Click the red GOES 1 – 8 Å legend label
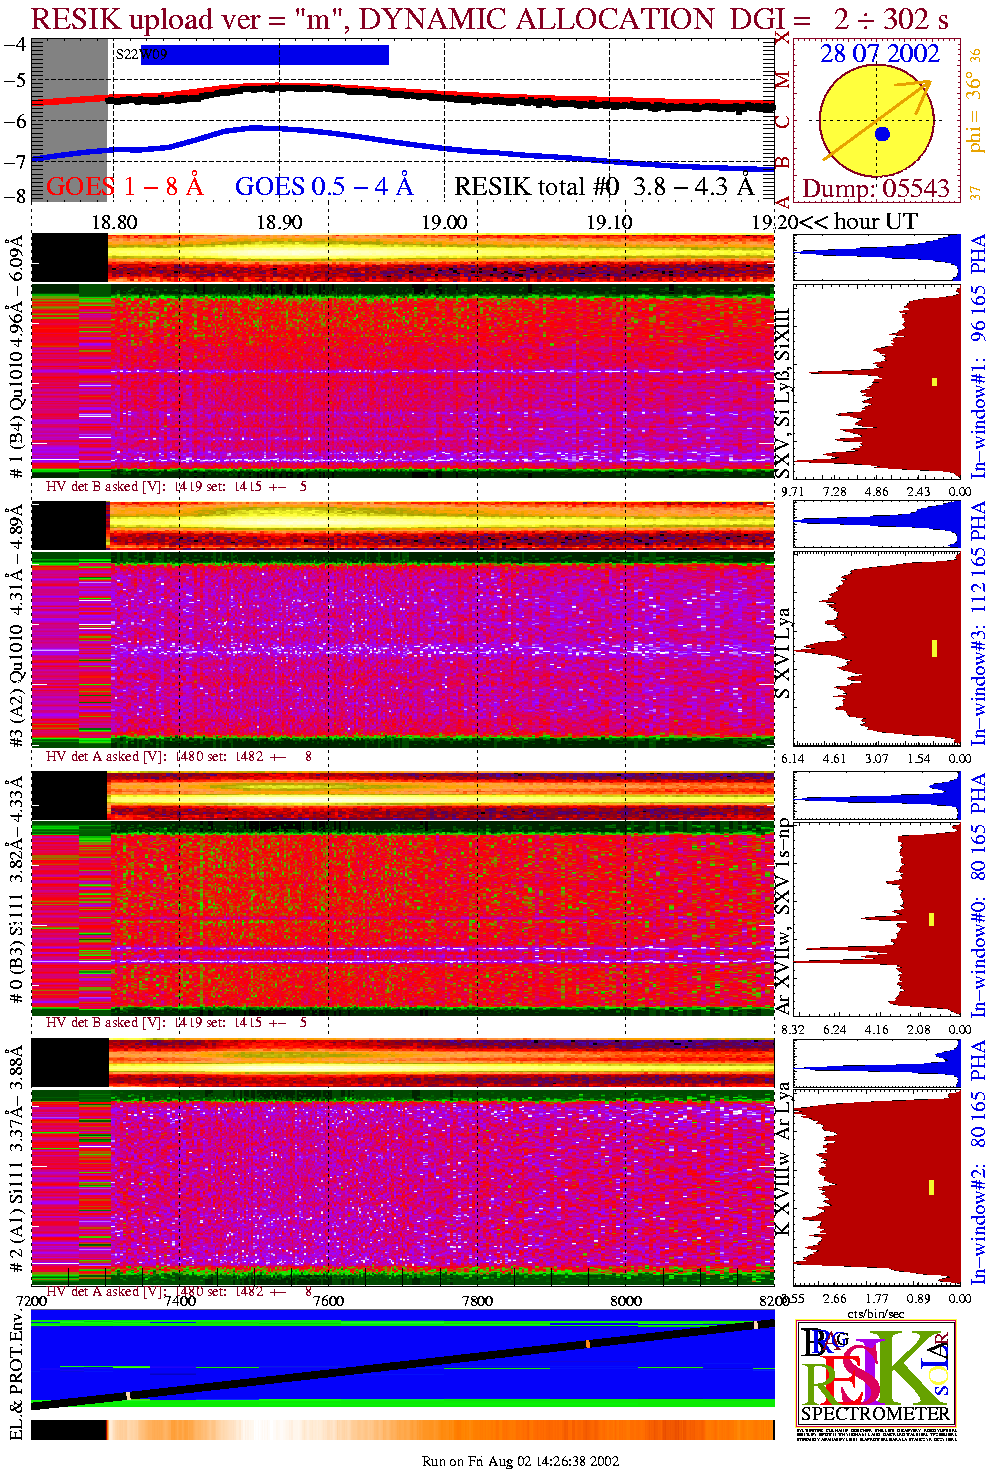Viewport: 1004px width, 1476px height. (x=124, y=187)
